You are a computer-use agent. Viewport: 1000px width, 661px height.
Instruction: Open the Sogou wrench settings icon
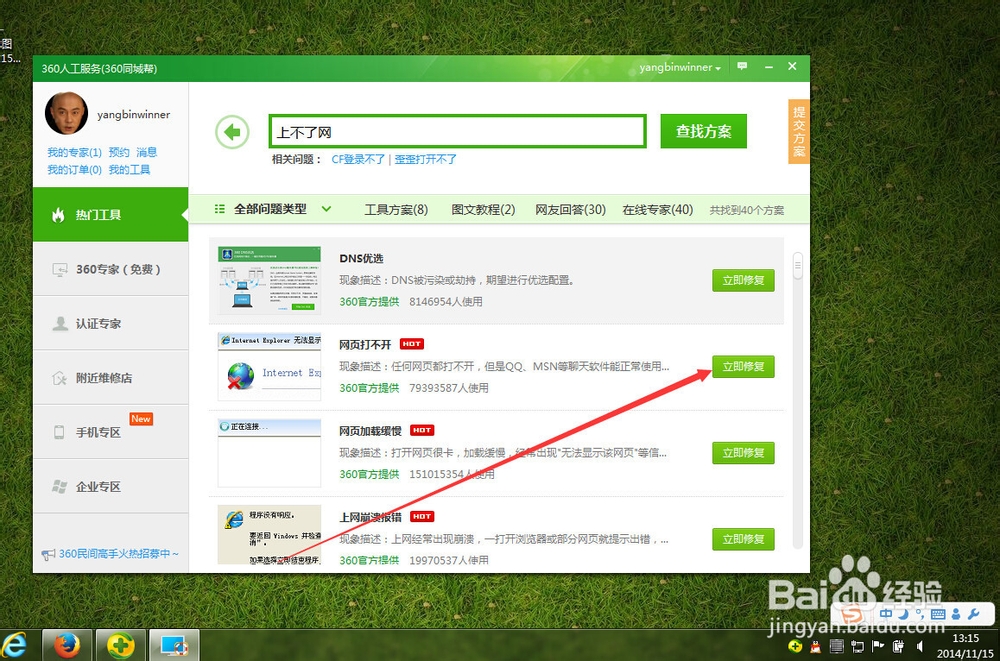(974, 614)
